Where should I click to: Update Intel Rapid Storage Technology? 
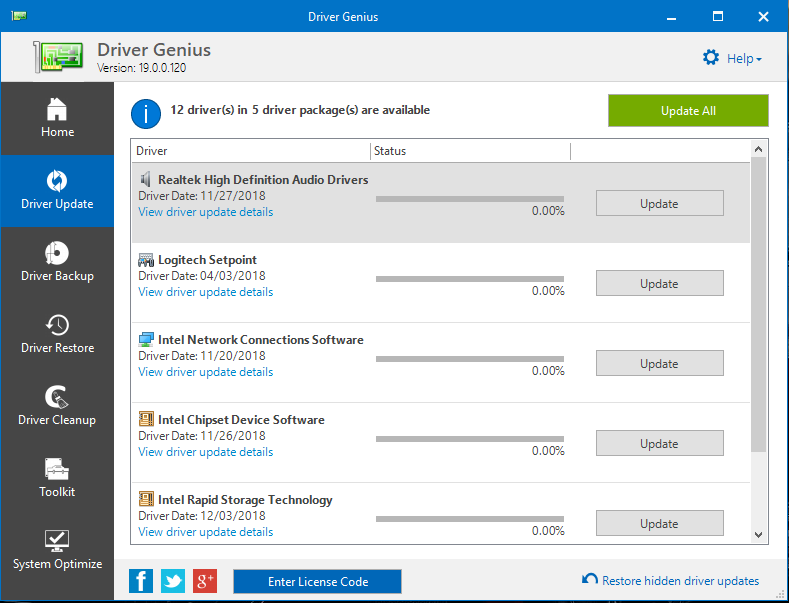click(x=660, y=523)
